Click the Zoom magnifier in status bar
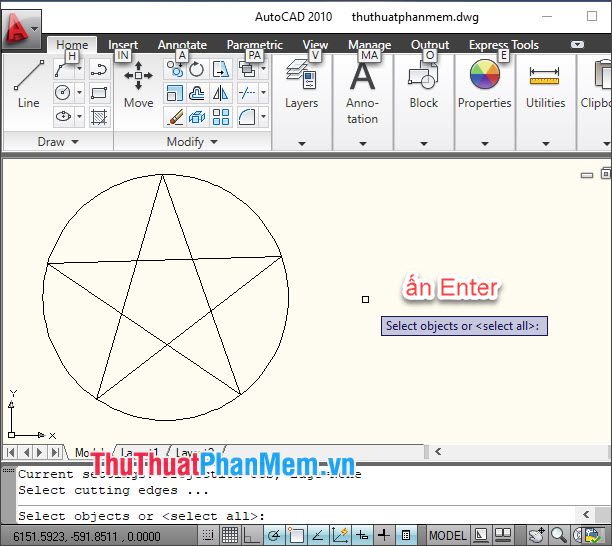612x546 pixels. (559, 535)
